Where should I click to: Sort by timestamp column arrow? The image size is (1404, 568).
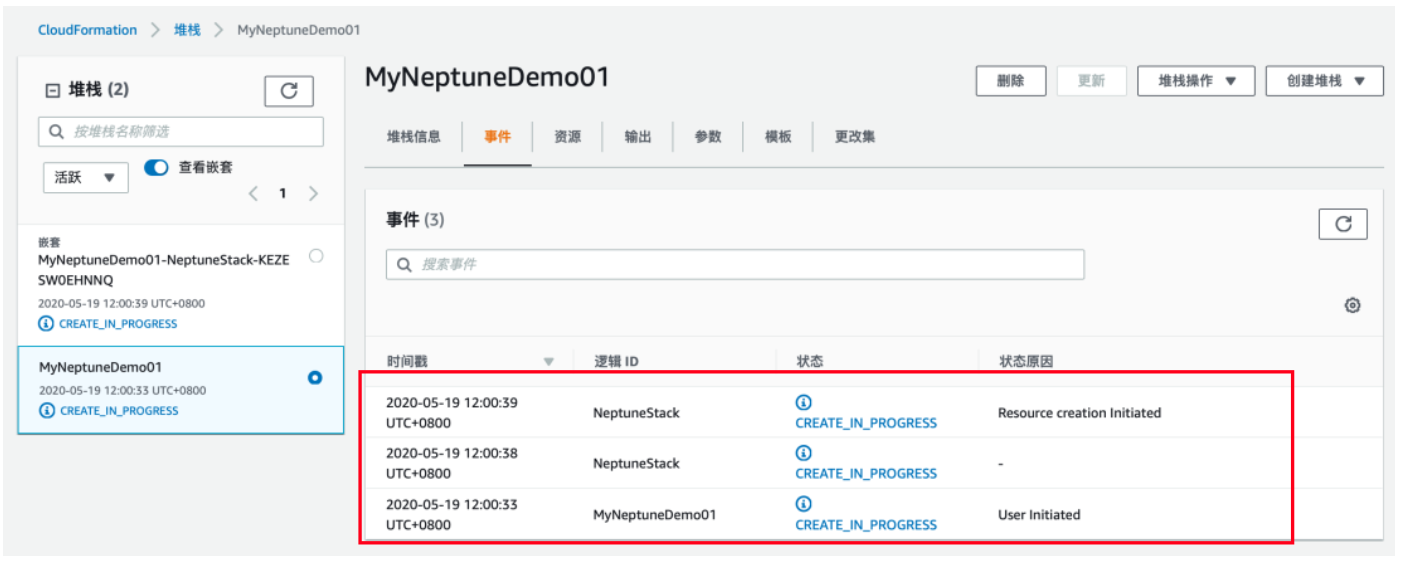pyautogui.click(x=548, y=361)
